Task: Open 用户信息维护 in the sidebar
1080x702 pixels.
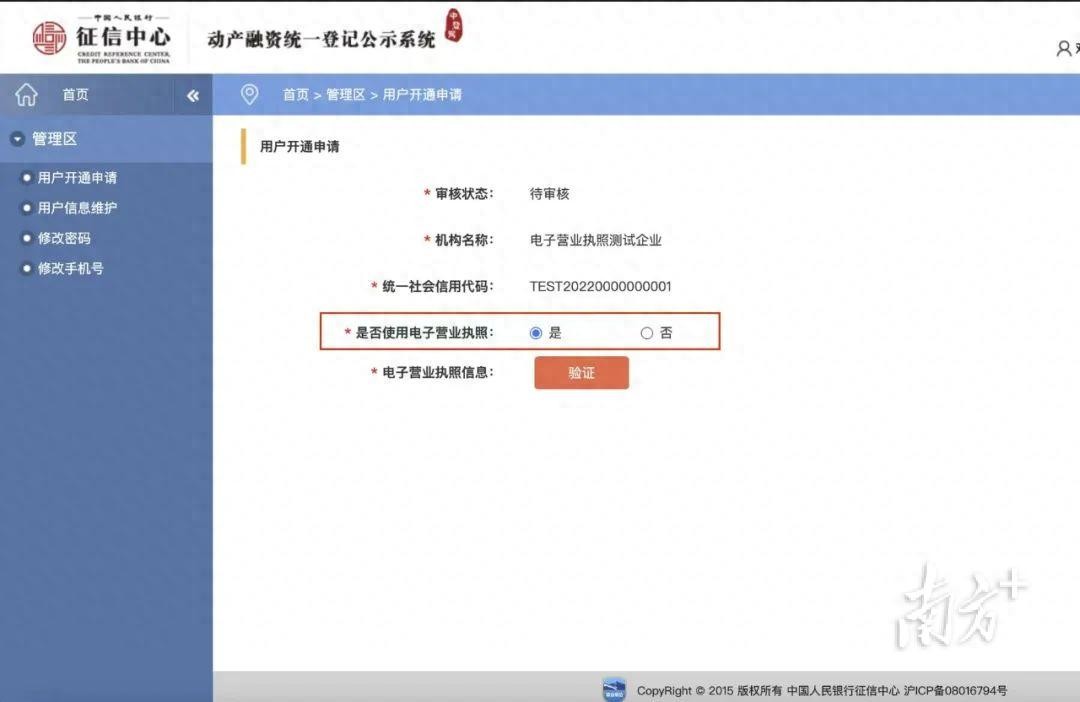Action: coord(77,208)
